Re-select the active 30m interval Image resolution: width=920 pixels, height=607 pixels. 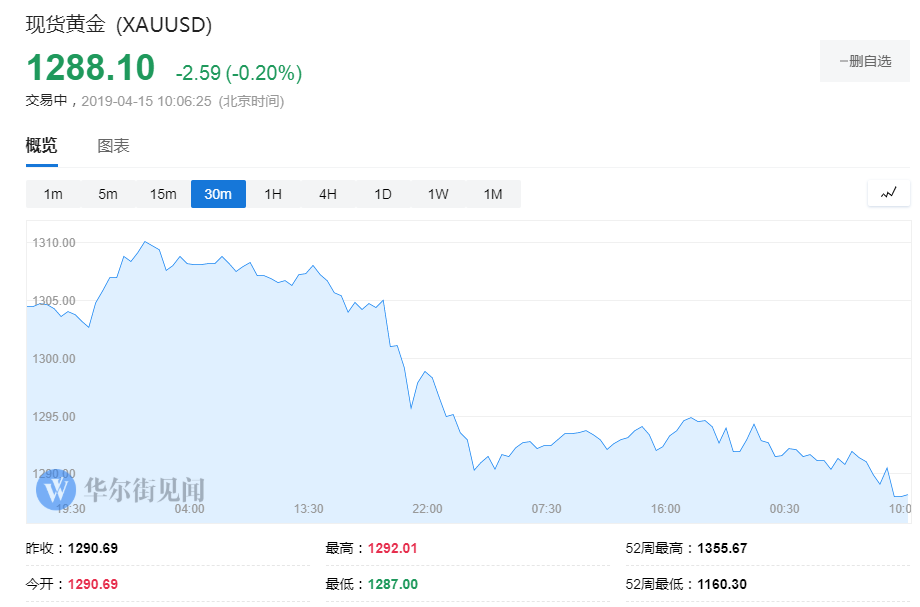point(217,194)
